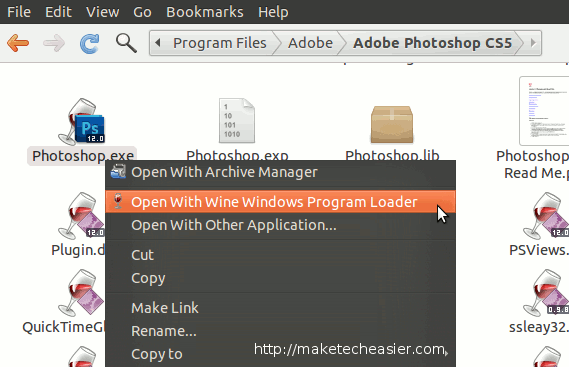The image size is (569, 367).
Task: Click the Photoshop.exe file name label
Action: [x=82, y=156]
